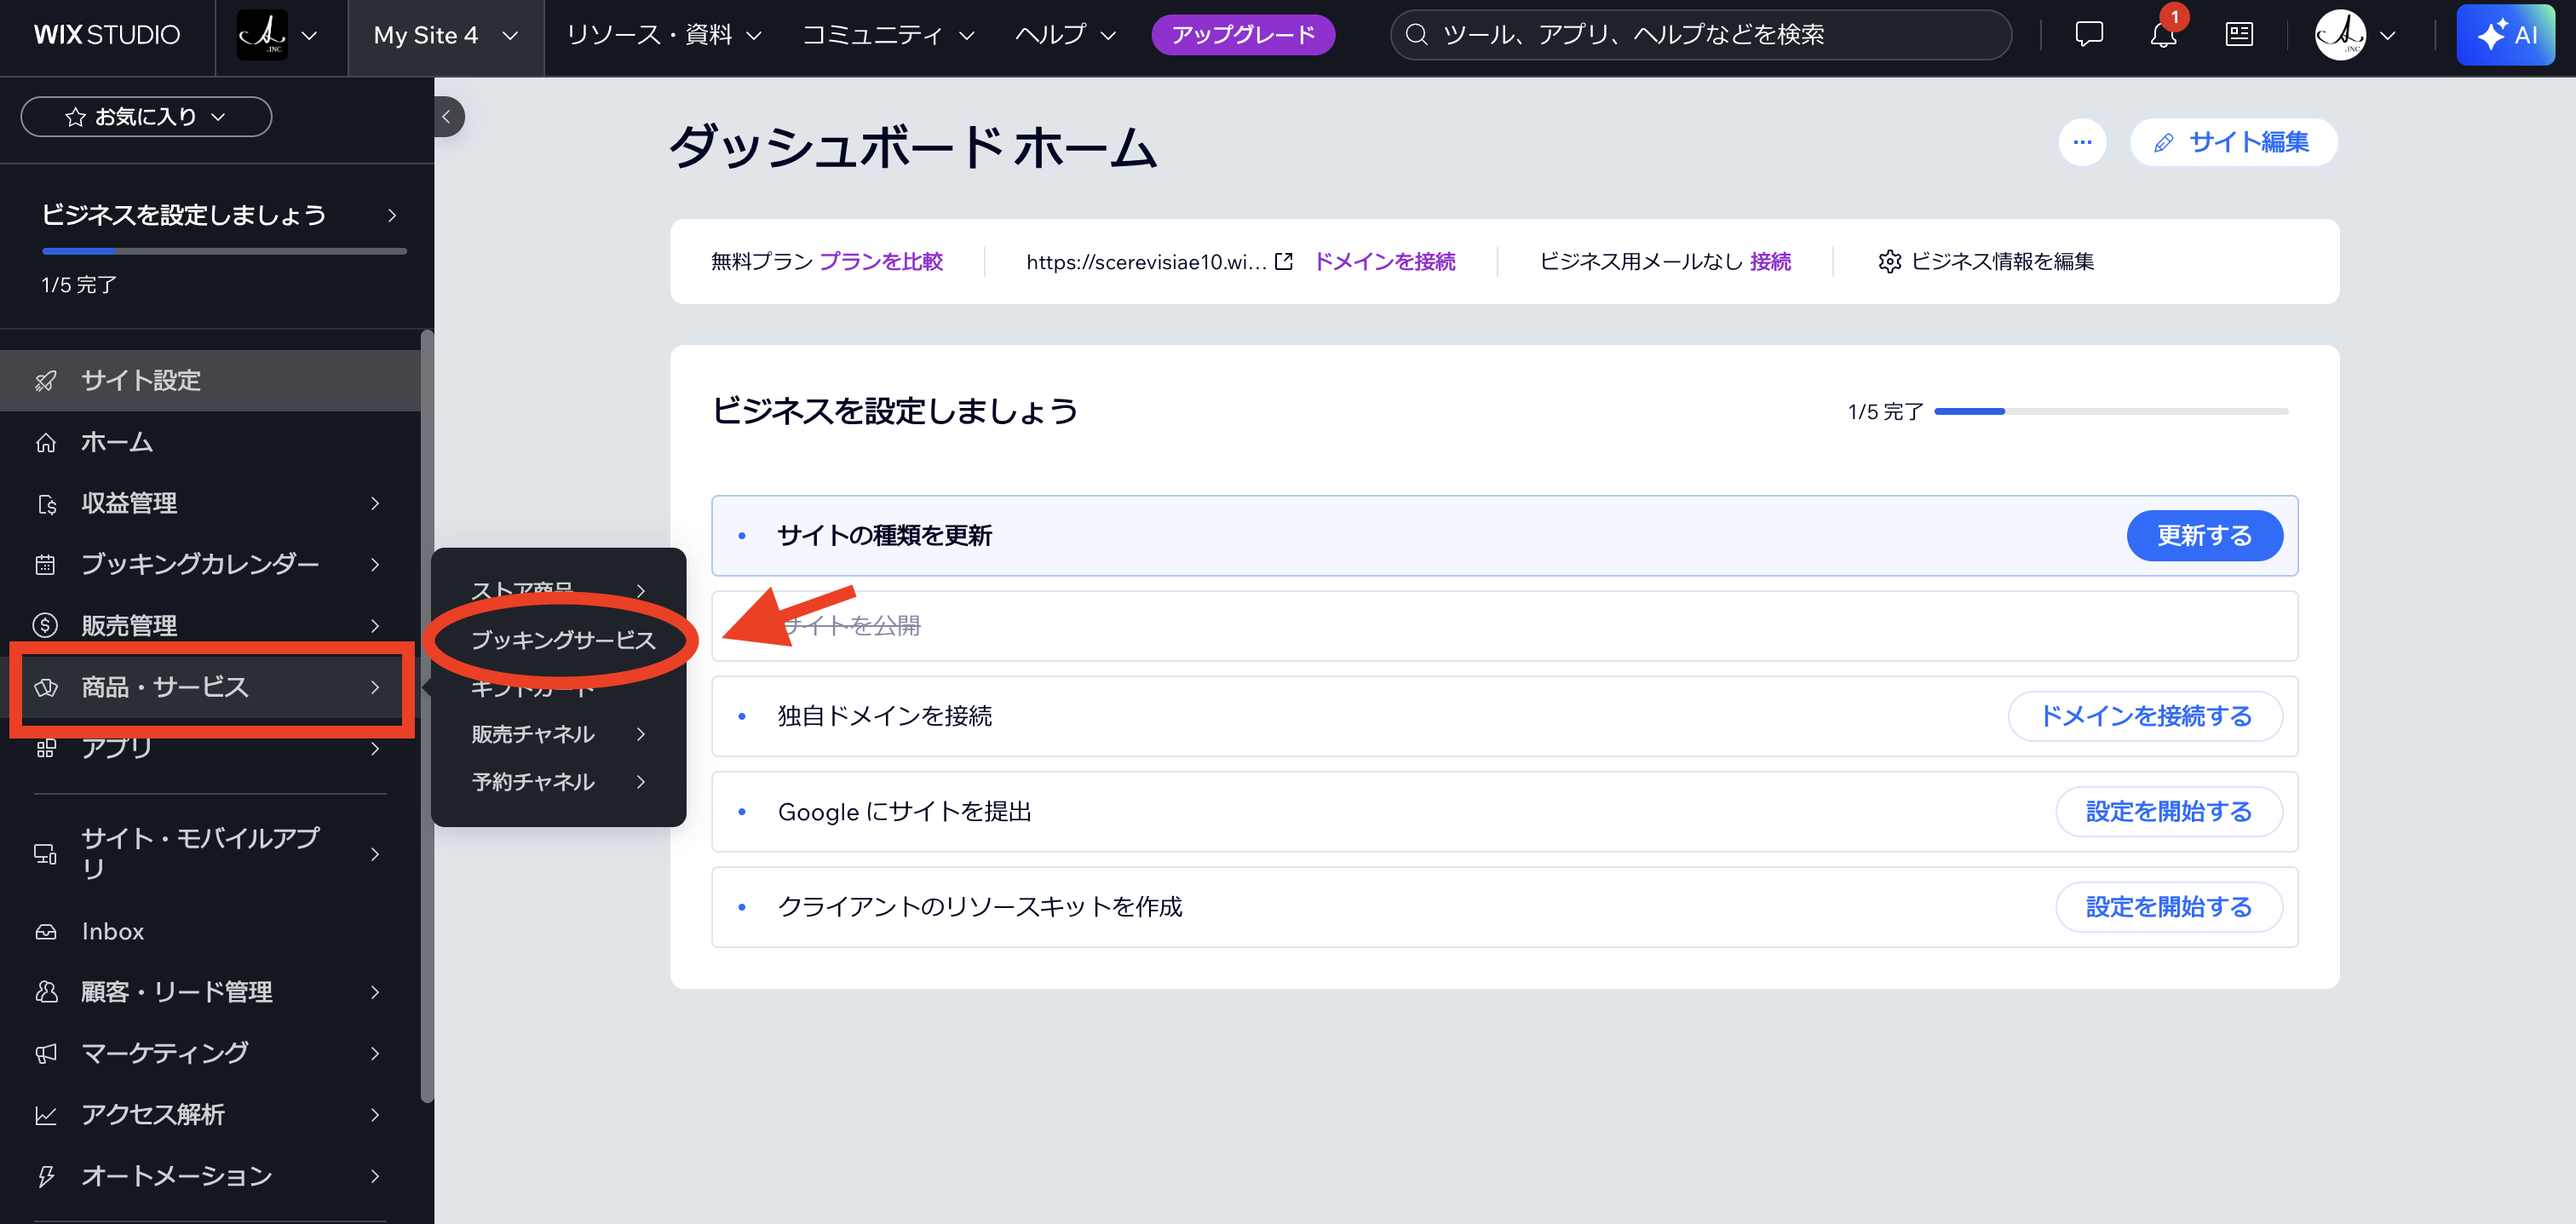Open the updates feed icon beside notifications
Viewport: 2576px width, 1224px height.
point(2239,35)
